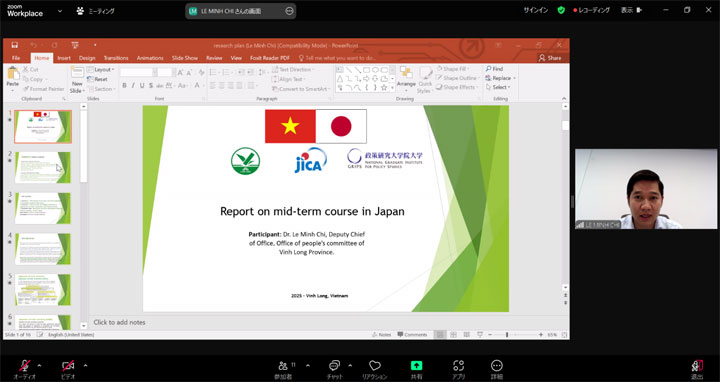Open the Select dropdown in Editing
This screenshot has height=382, width=720.
(x=498, y=87)
